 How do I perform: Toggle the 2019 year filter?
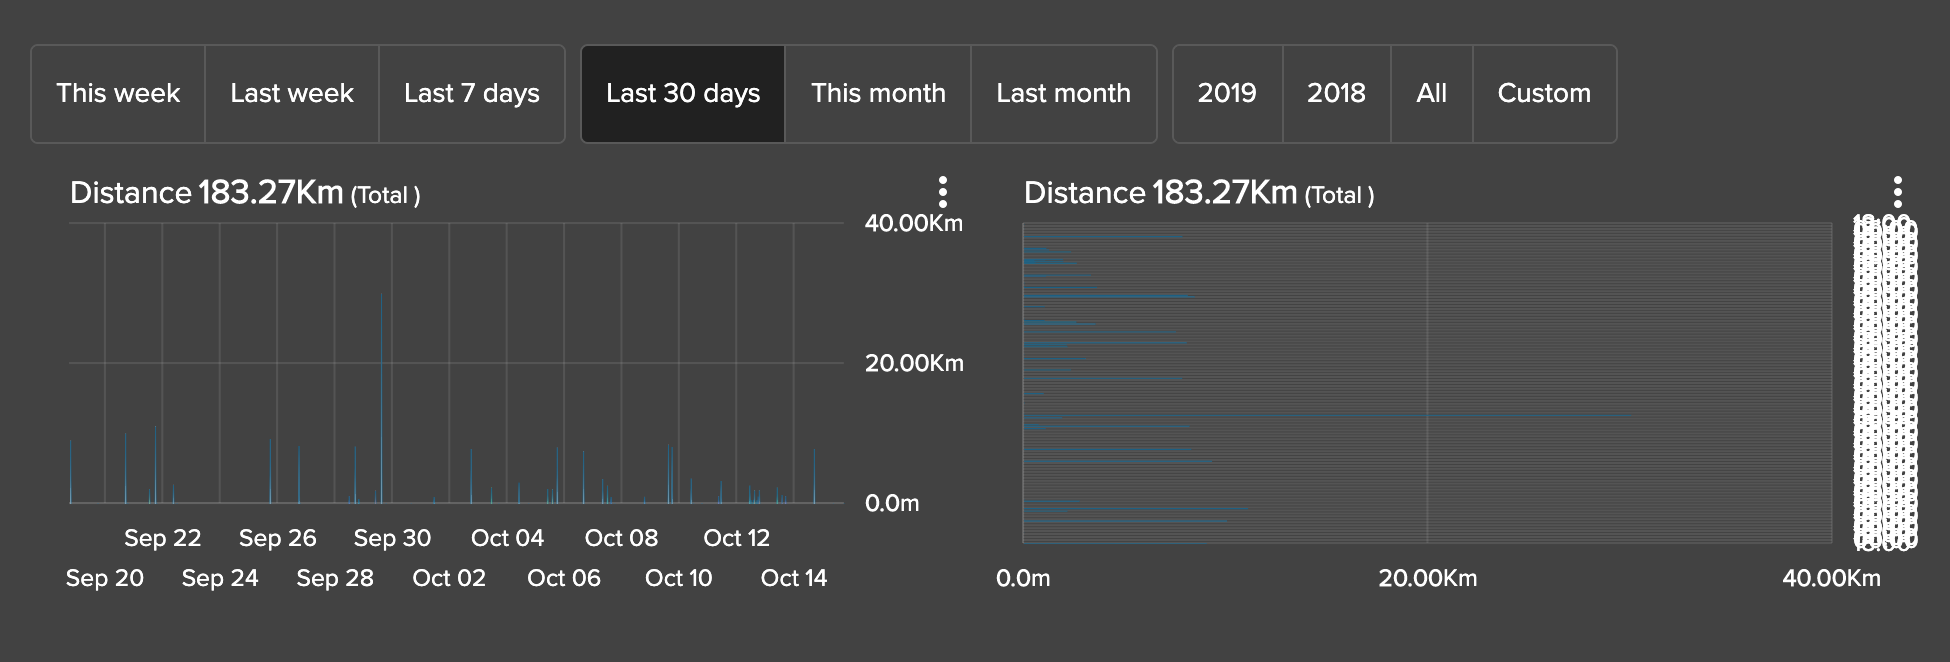1227,93
